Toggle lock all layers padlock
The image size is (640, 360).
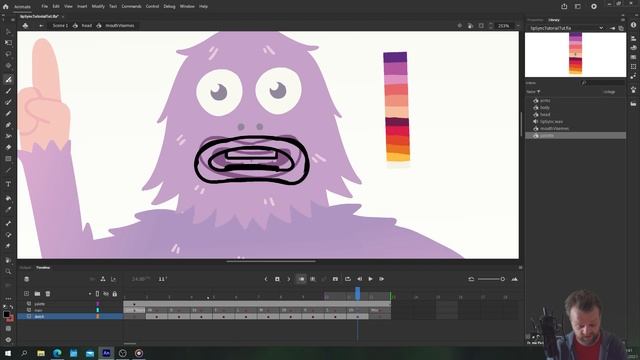point(115,294)
